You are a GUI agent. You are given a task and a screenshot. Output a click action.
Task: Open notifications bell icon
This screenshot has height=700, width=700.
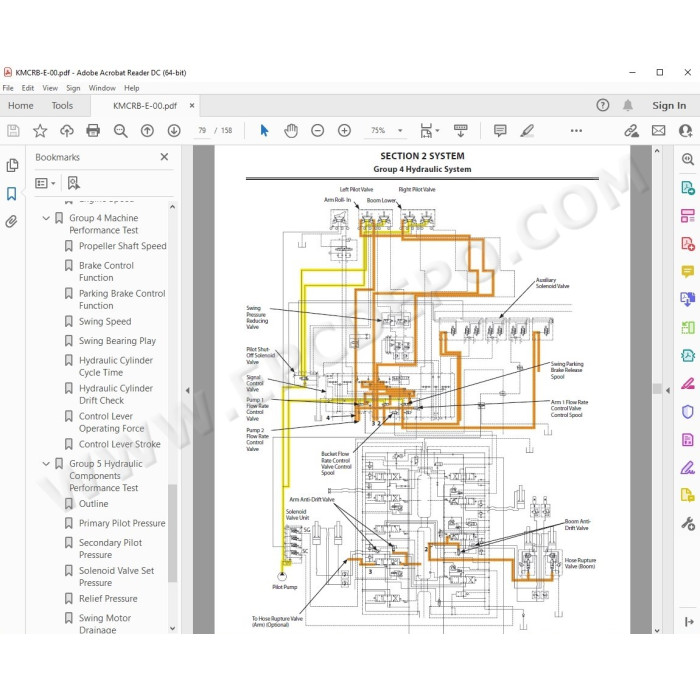pos(628,105)
